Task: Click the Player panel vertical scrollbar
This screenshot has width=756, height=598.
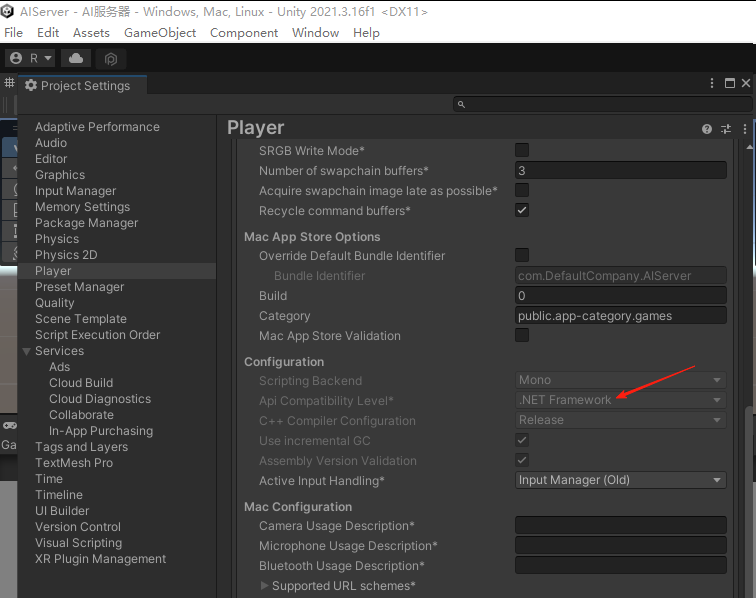Action: point(749,502)
